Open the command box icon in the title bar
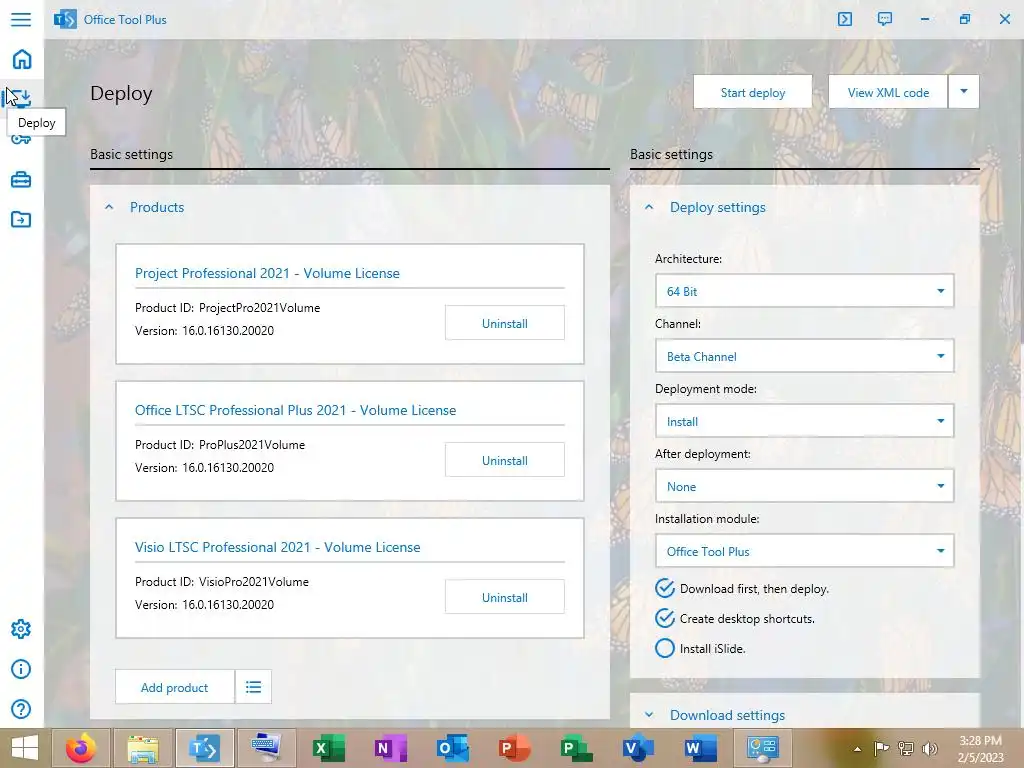1024x768 pixels. pos(844,19)
